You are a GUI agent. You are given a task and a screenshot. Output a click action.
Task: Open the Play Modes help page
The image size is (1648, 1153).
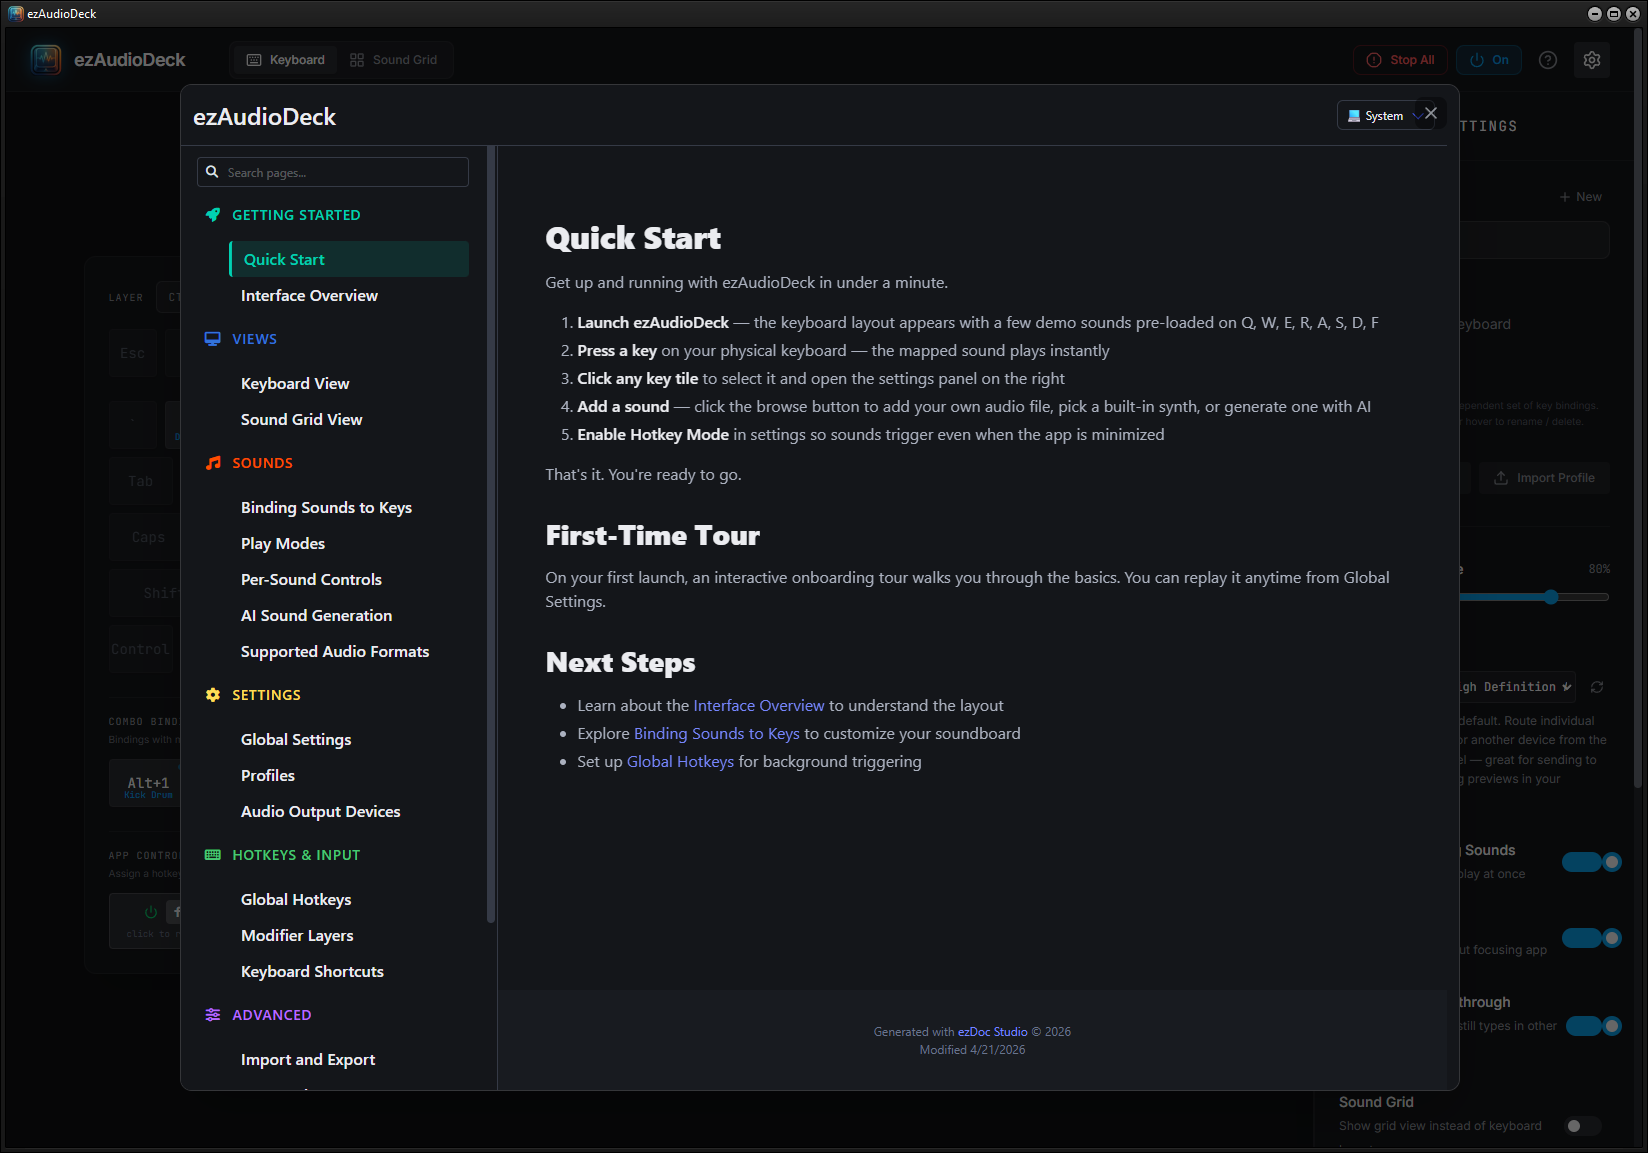[x=283, y=544]
